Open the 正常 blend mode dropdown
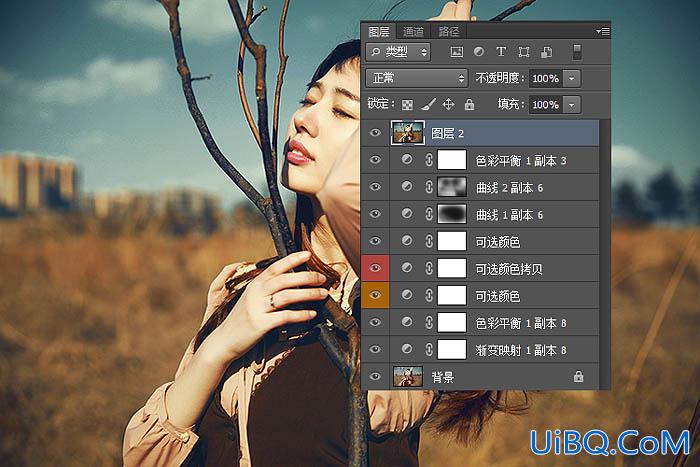700x467 pixels. click(416, 79)
